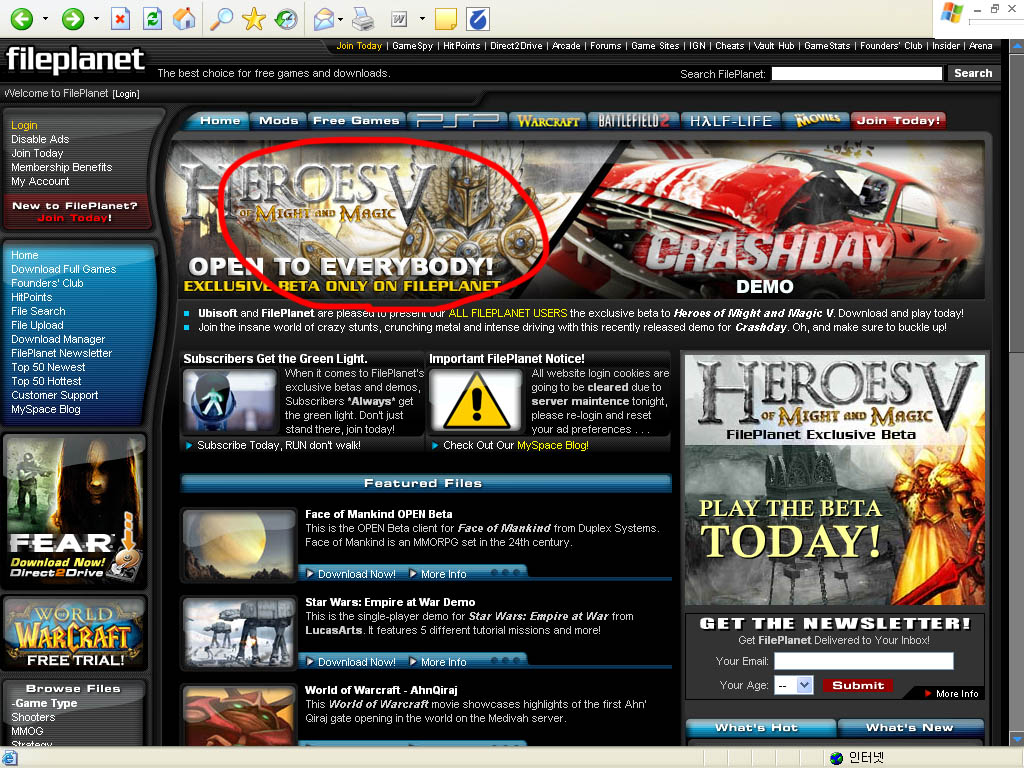Viewport: 1024px width, 768px height.
Task: Click the red newsletter Submit button
Action: click(858, 685)
